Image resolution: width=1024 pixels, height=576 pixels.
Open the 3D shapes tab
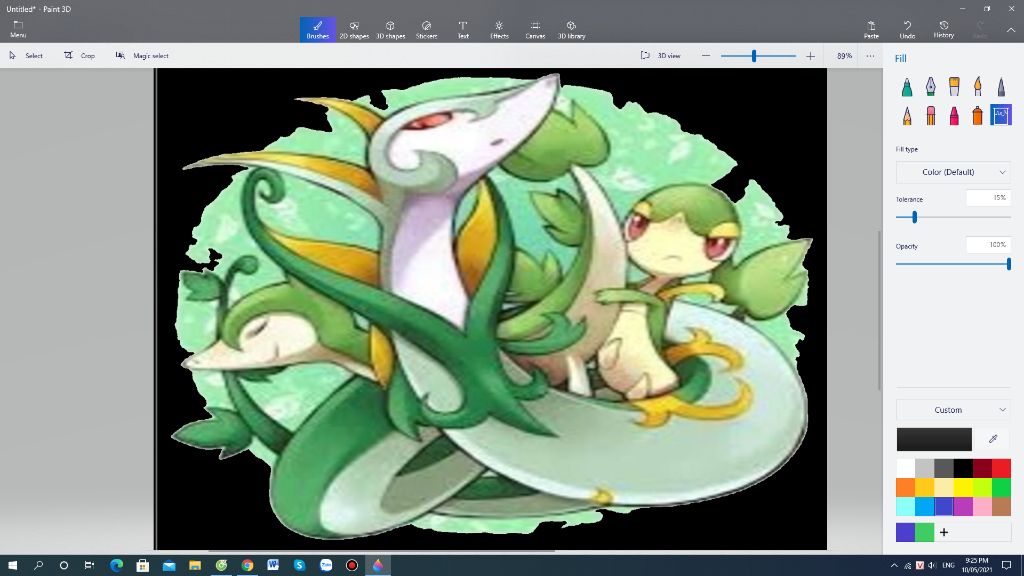tap(391, 29)
